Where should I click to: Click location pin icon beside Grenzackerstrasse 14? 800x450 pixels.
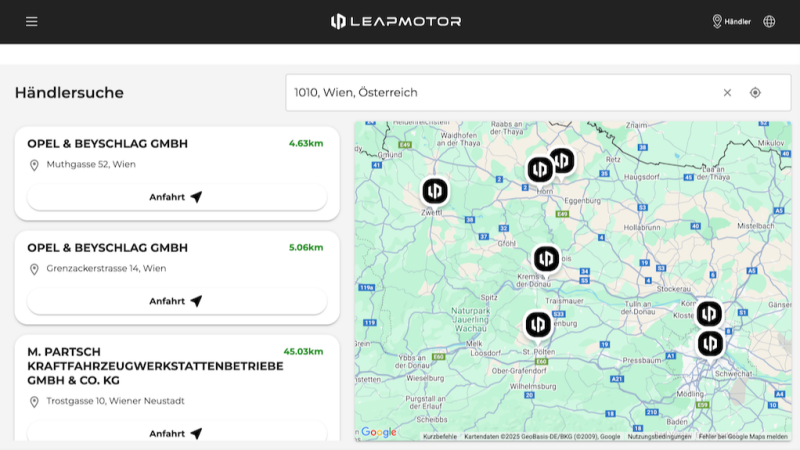coord(34,269)
